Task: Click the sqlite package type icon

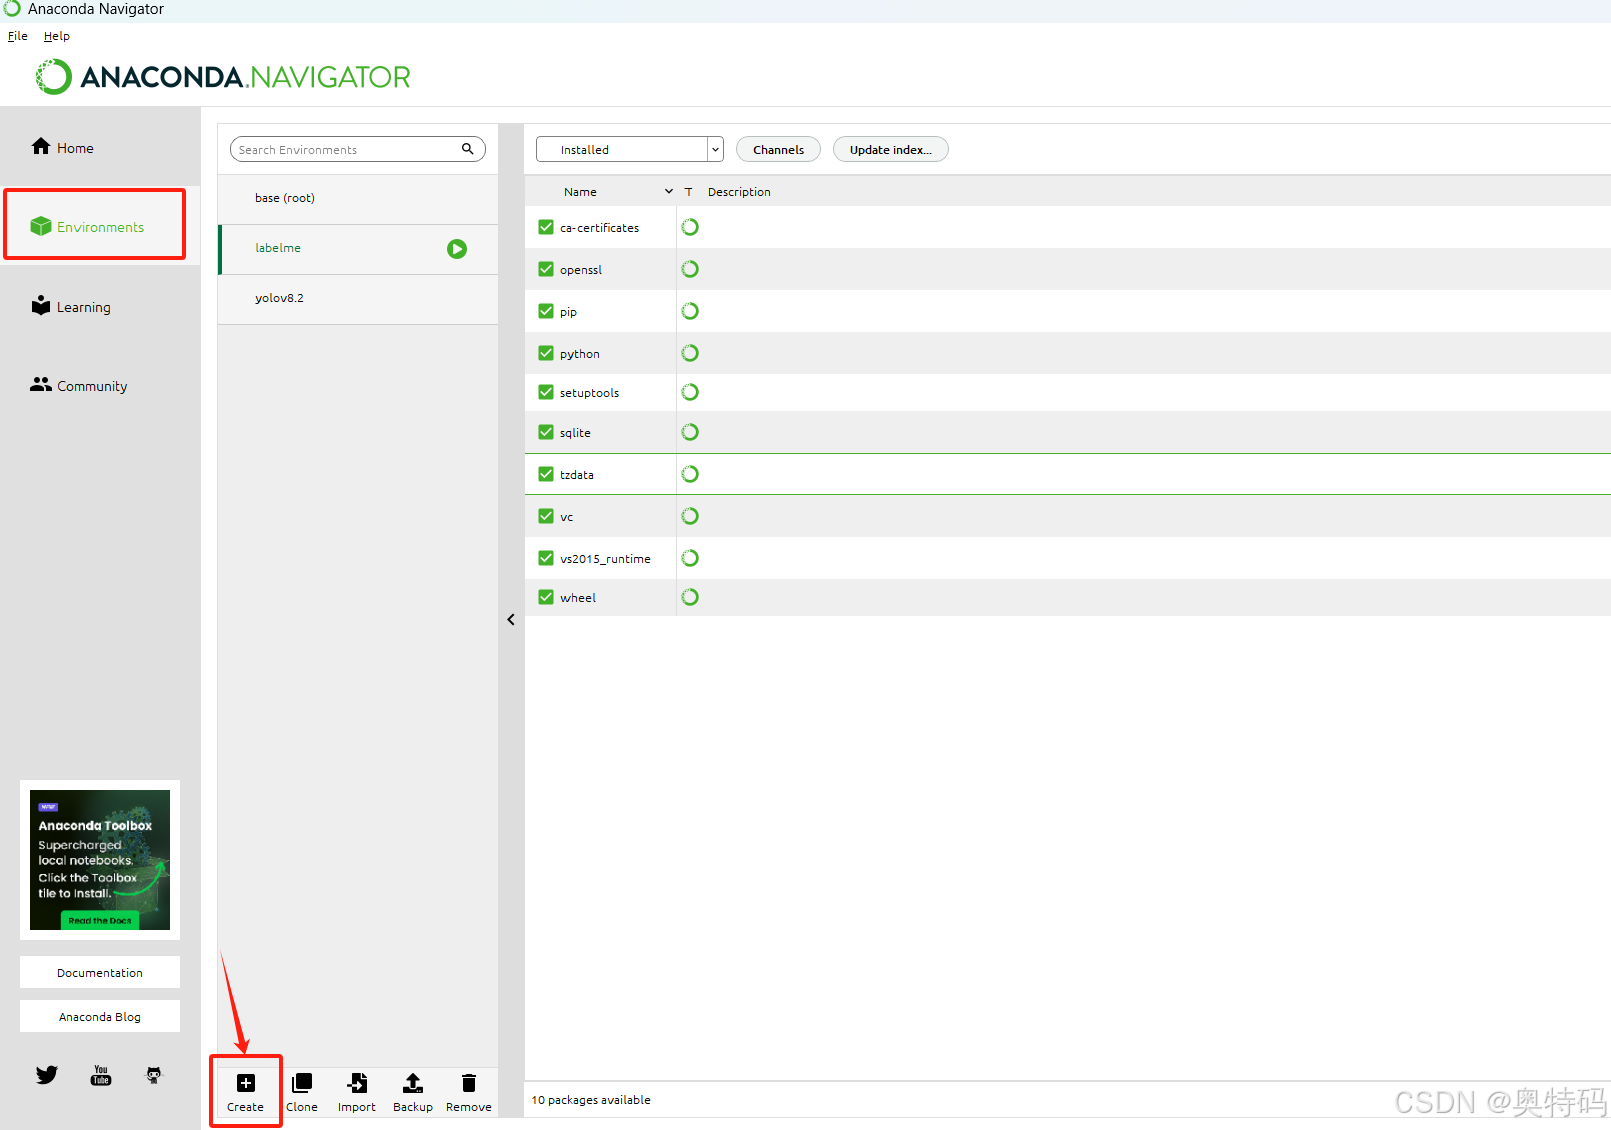Action: 690,432
